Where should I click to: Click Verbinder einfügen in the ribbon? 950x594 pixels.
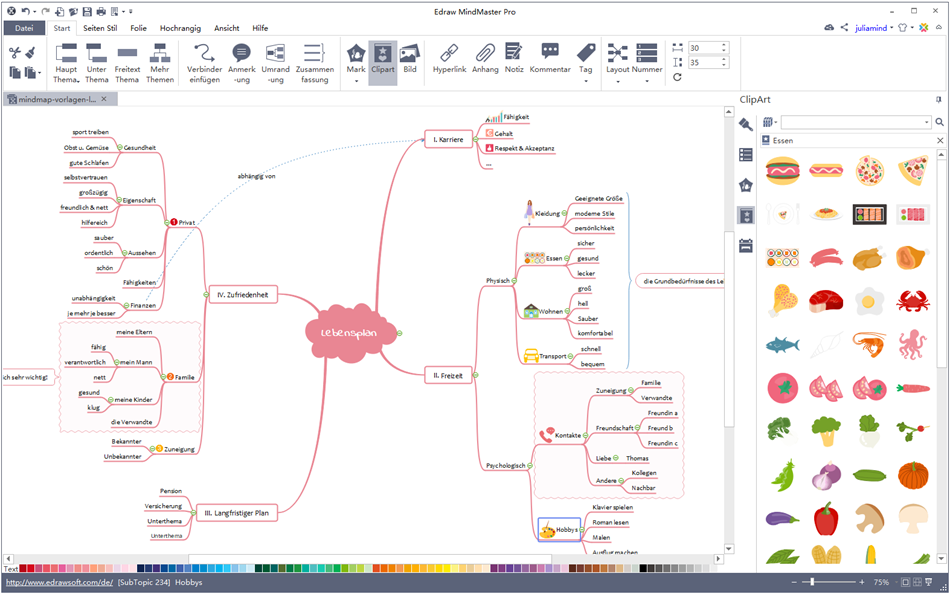[x=204, y=62]
